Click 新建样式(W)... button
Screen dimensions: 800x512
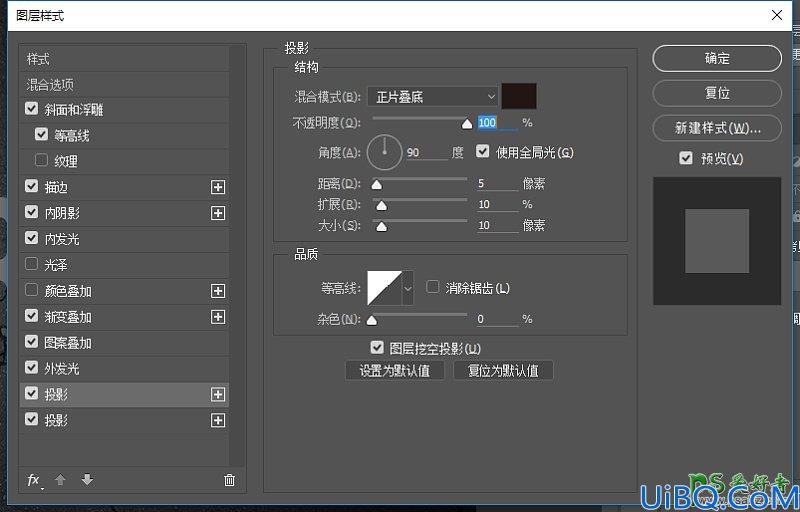717,128
